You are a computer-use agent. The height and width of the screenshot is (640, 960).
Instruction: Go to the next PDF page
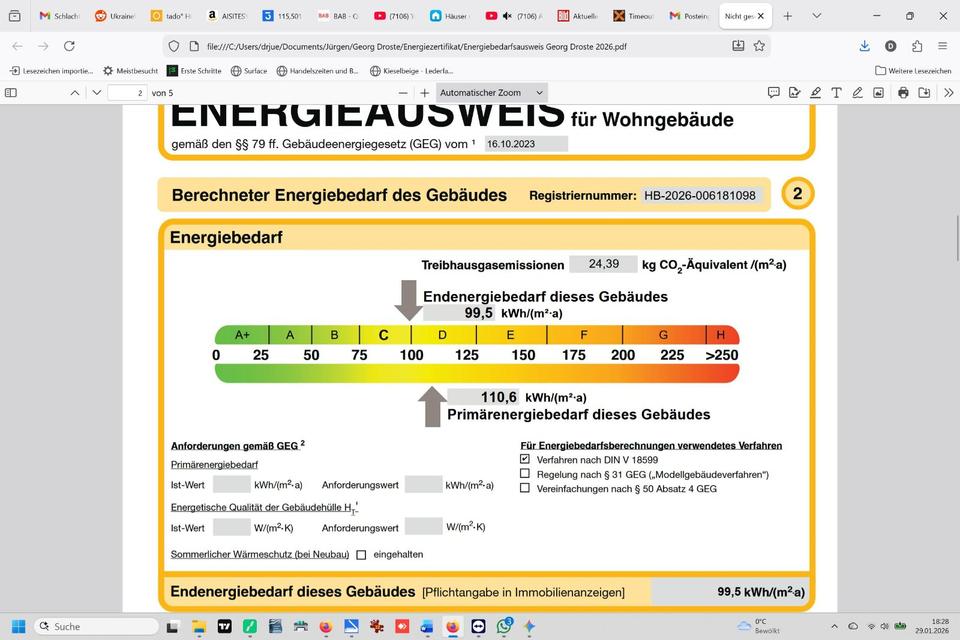point(96,92)
